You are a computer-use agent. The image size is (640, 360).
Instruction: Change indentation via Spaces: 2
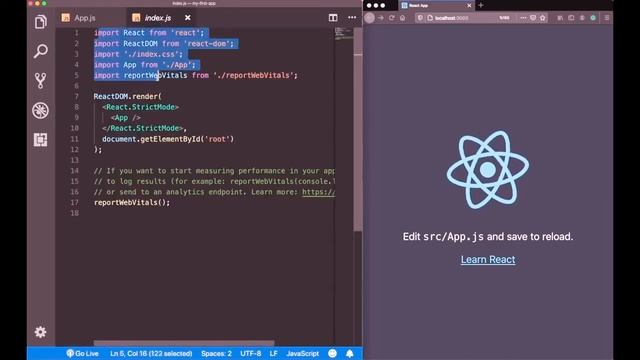(x=216, y=353)
